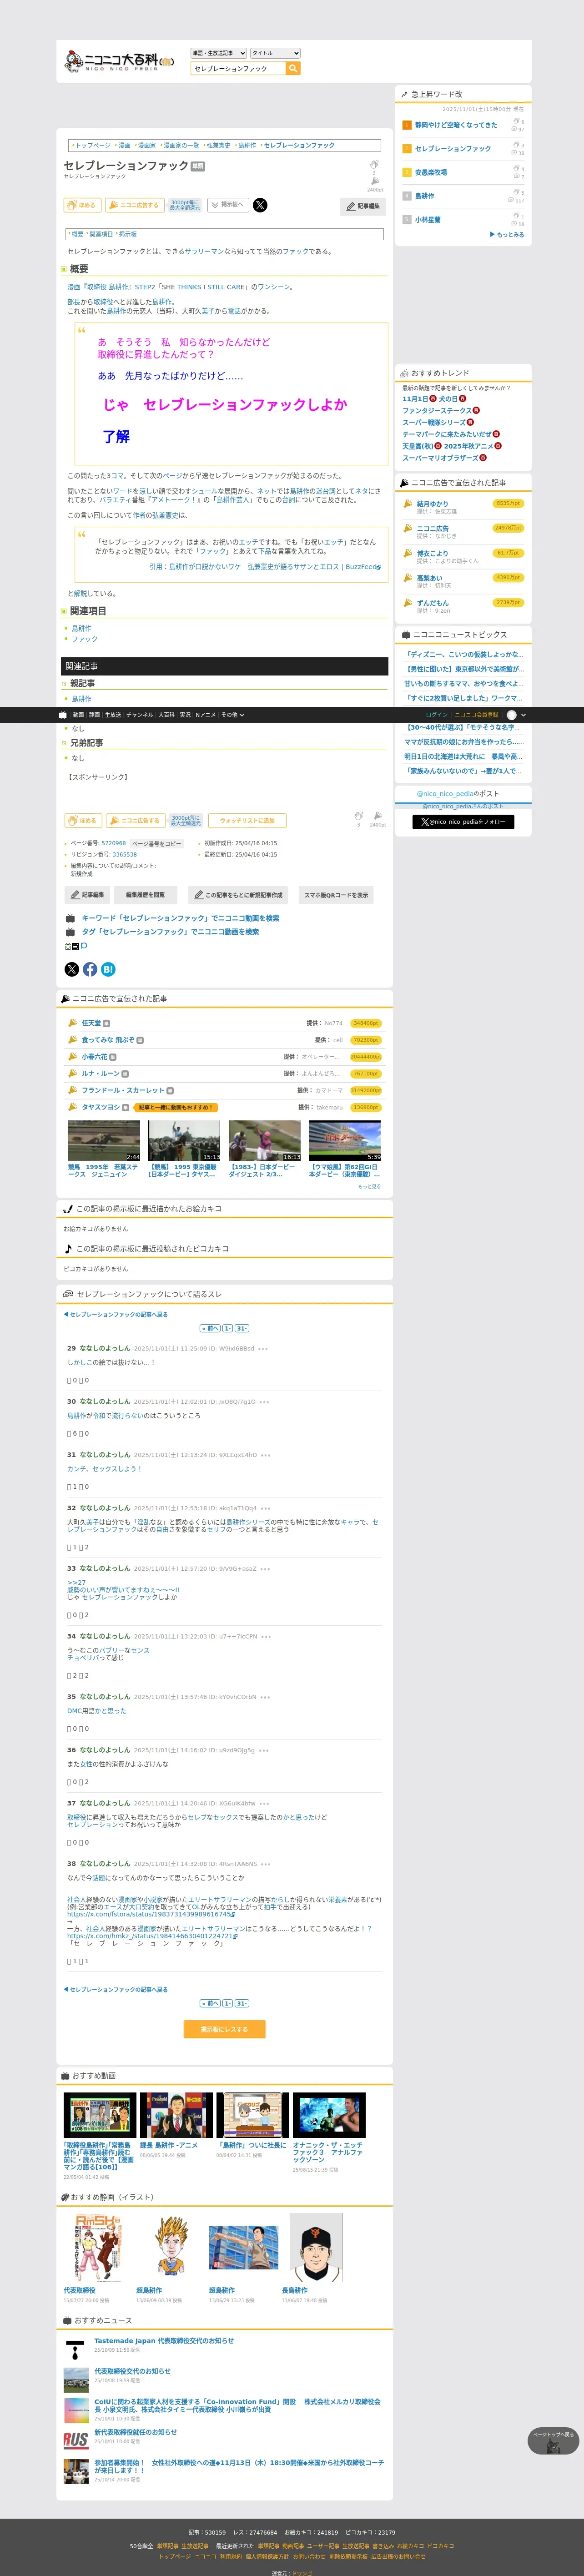
Task: Click the 3000pt badge icon at article top
Action: 184,205
